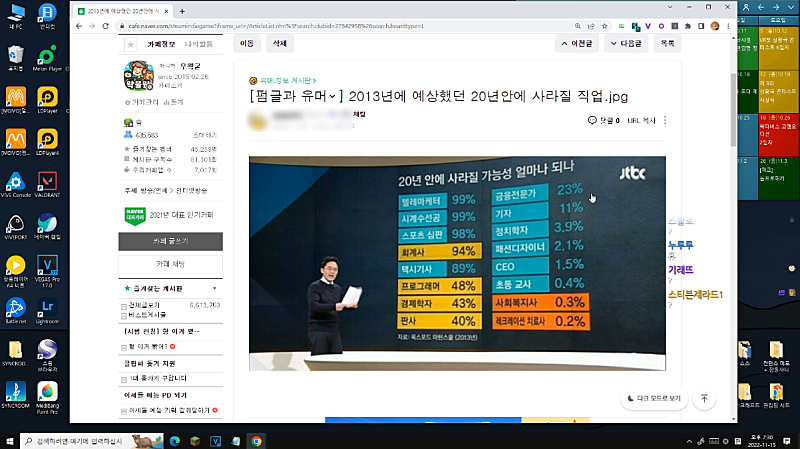Select the current browser tab
The image size is (800, 449).
pos(123,11)
